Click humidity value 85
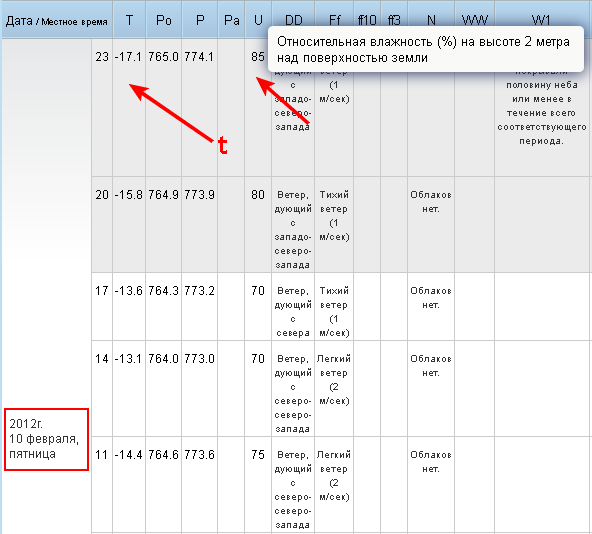The width and height of the screenshot is (592, 534). (258, 57)
